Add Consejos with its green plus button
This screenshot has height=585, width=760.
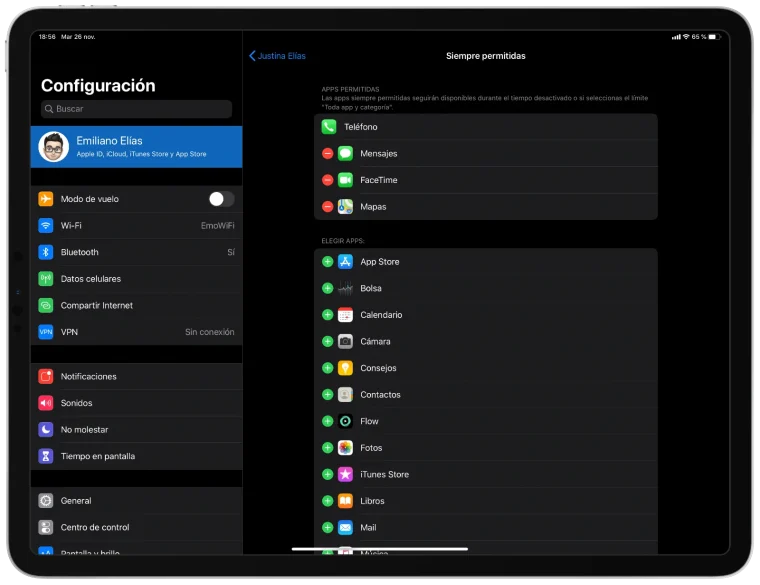[328, 368]
